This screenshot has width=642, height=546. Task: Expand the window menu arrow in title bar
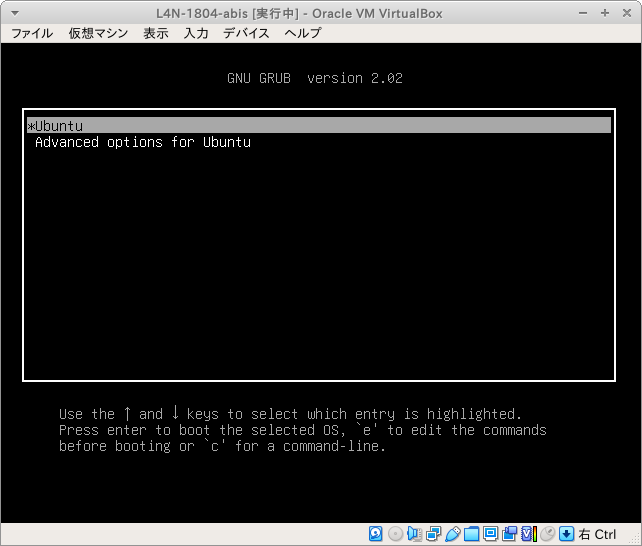click(x=11, y=13)
